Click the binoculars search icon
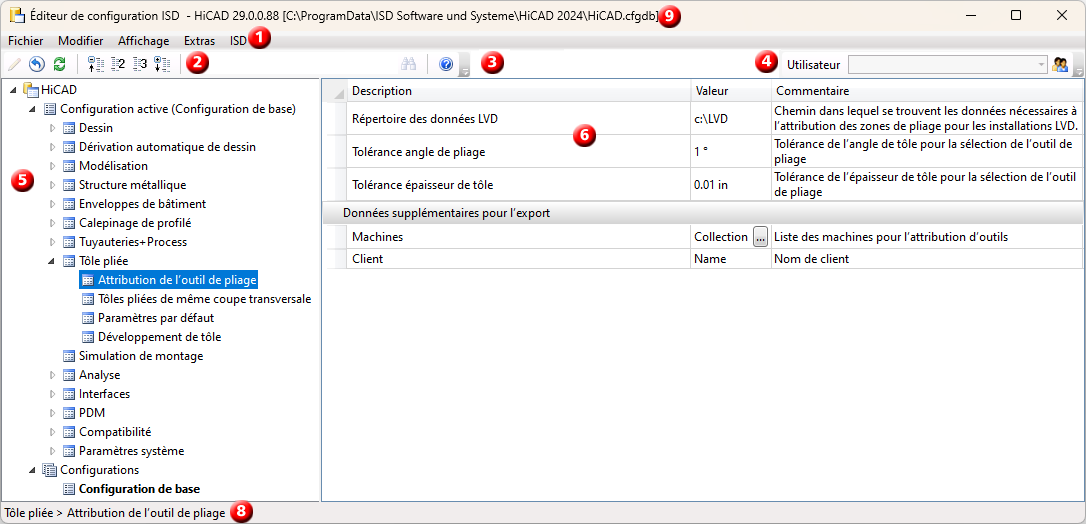Image resolution: width=1086 pixels, height=524 pixels. (409, 64)
